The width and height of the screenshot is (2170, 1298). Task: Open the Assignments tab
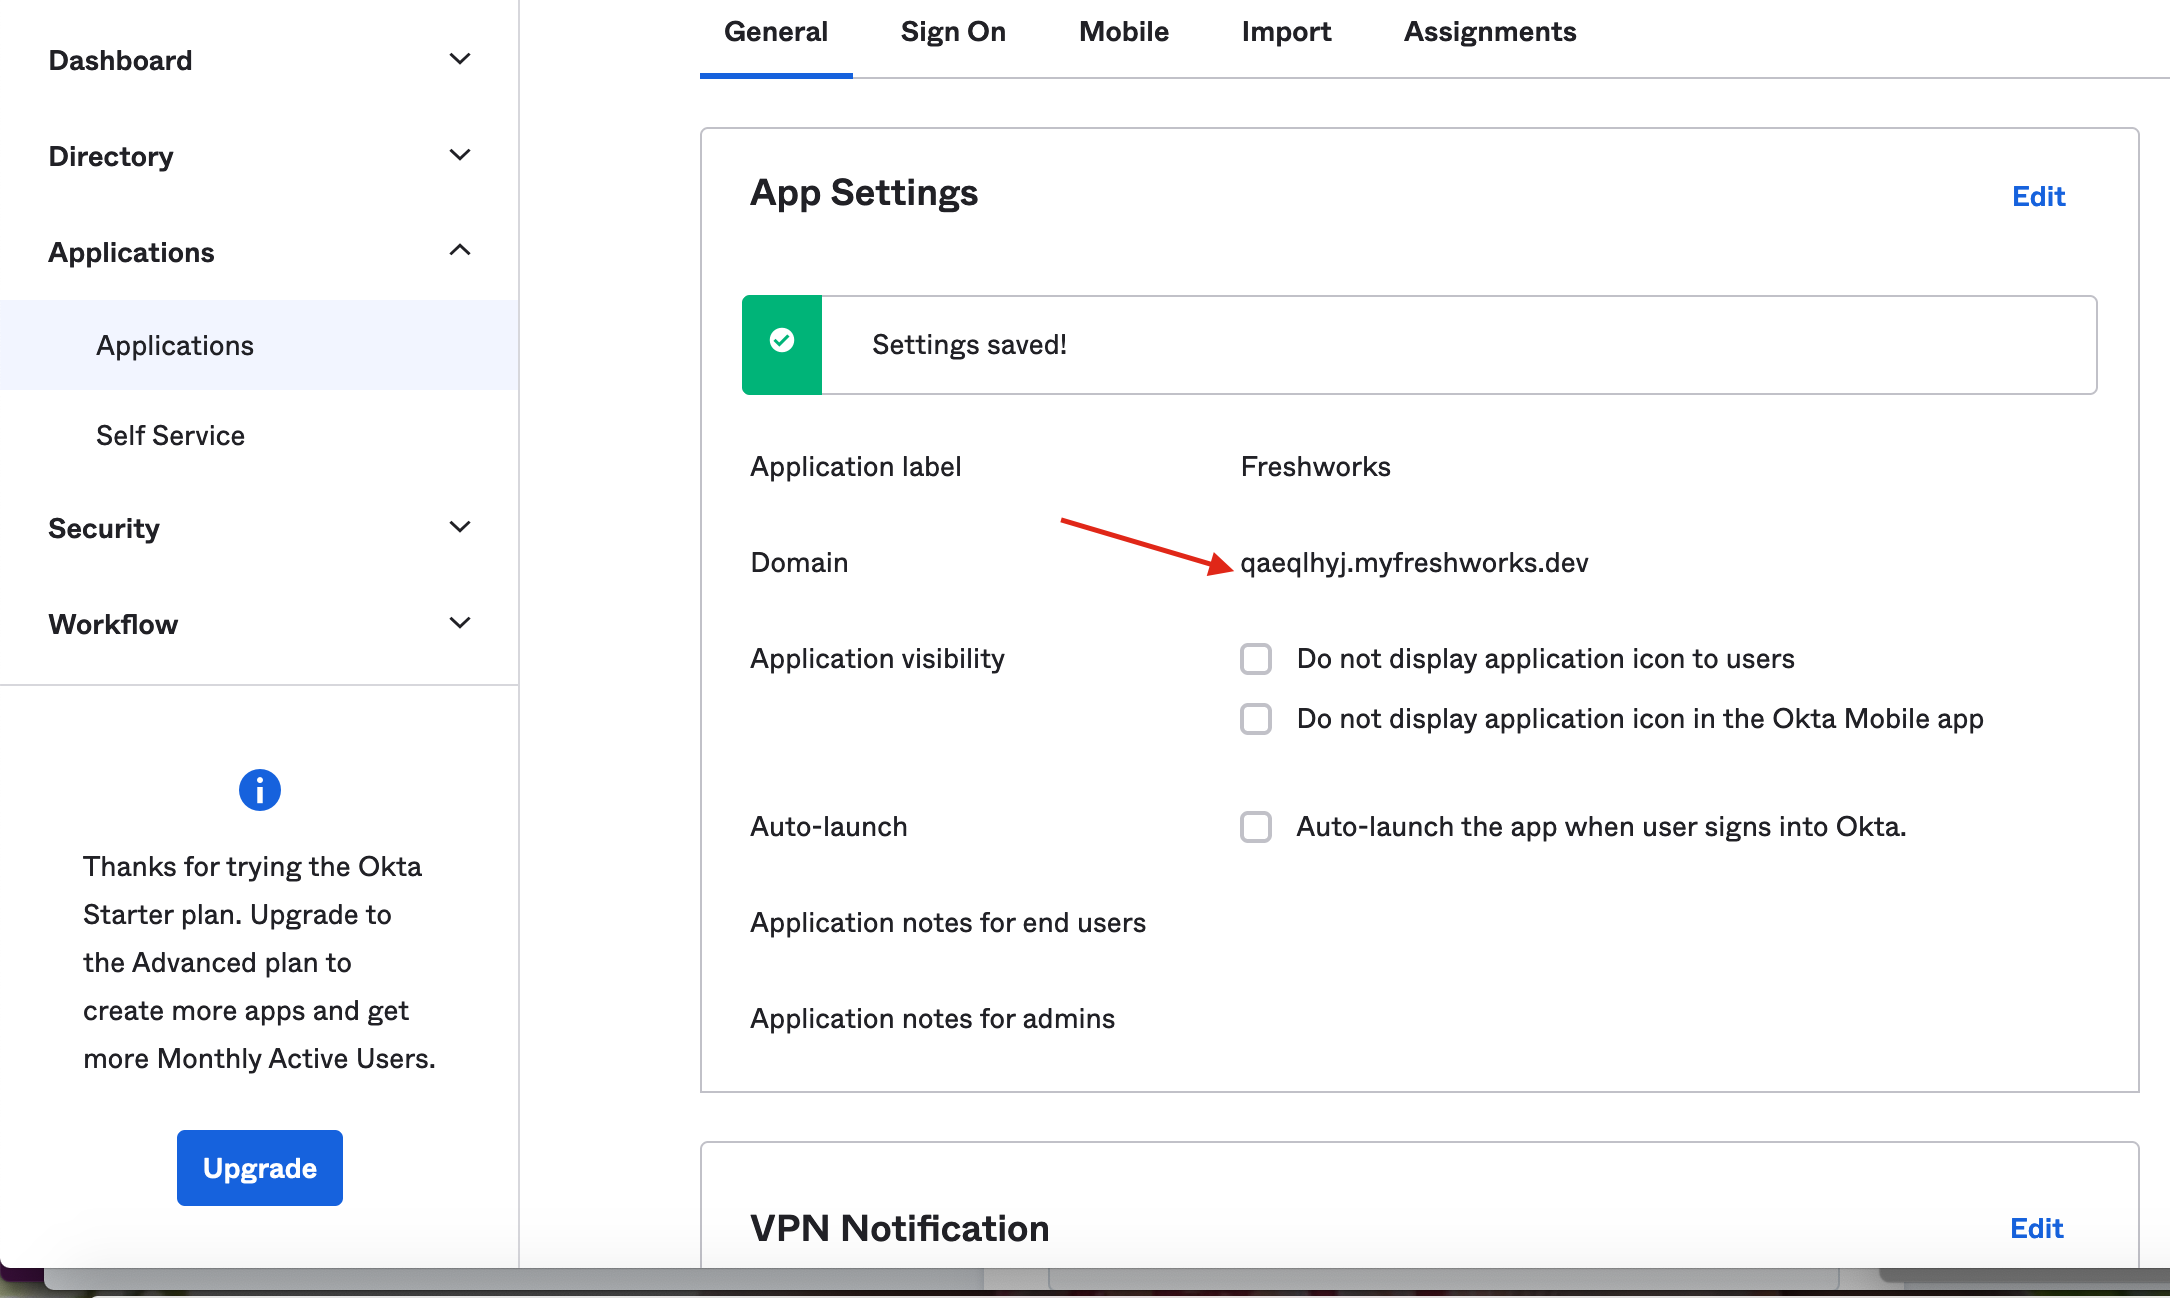tap(1489, 32)
